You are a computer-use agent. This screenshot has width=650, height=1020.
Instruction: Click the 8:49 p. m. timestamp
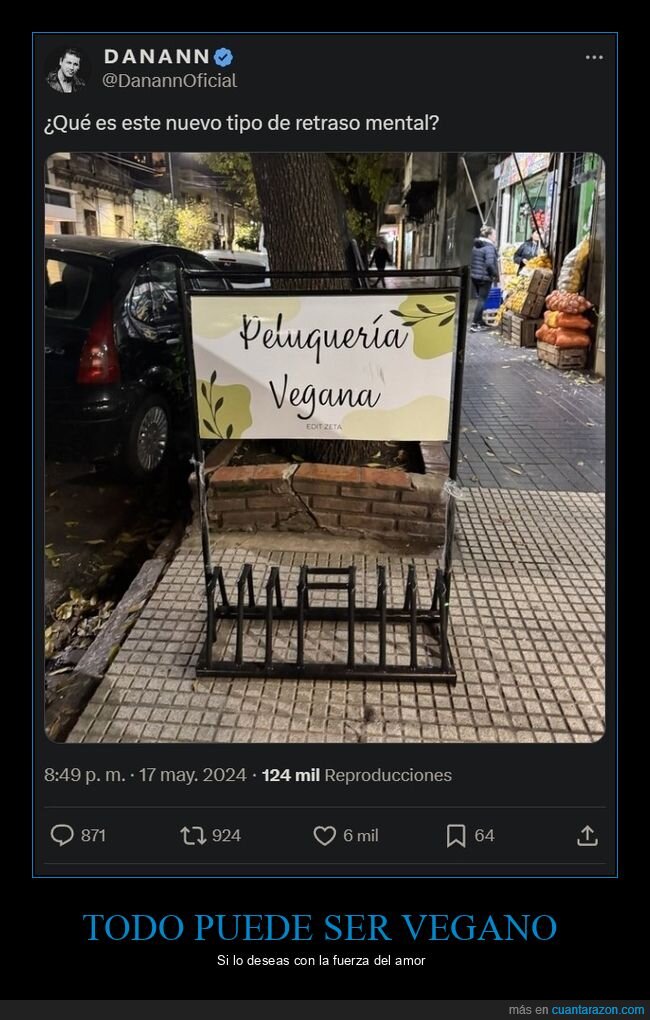coord(85,775)
